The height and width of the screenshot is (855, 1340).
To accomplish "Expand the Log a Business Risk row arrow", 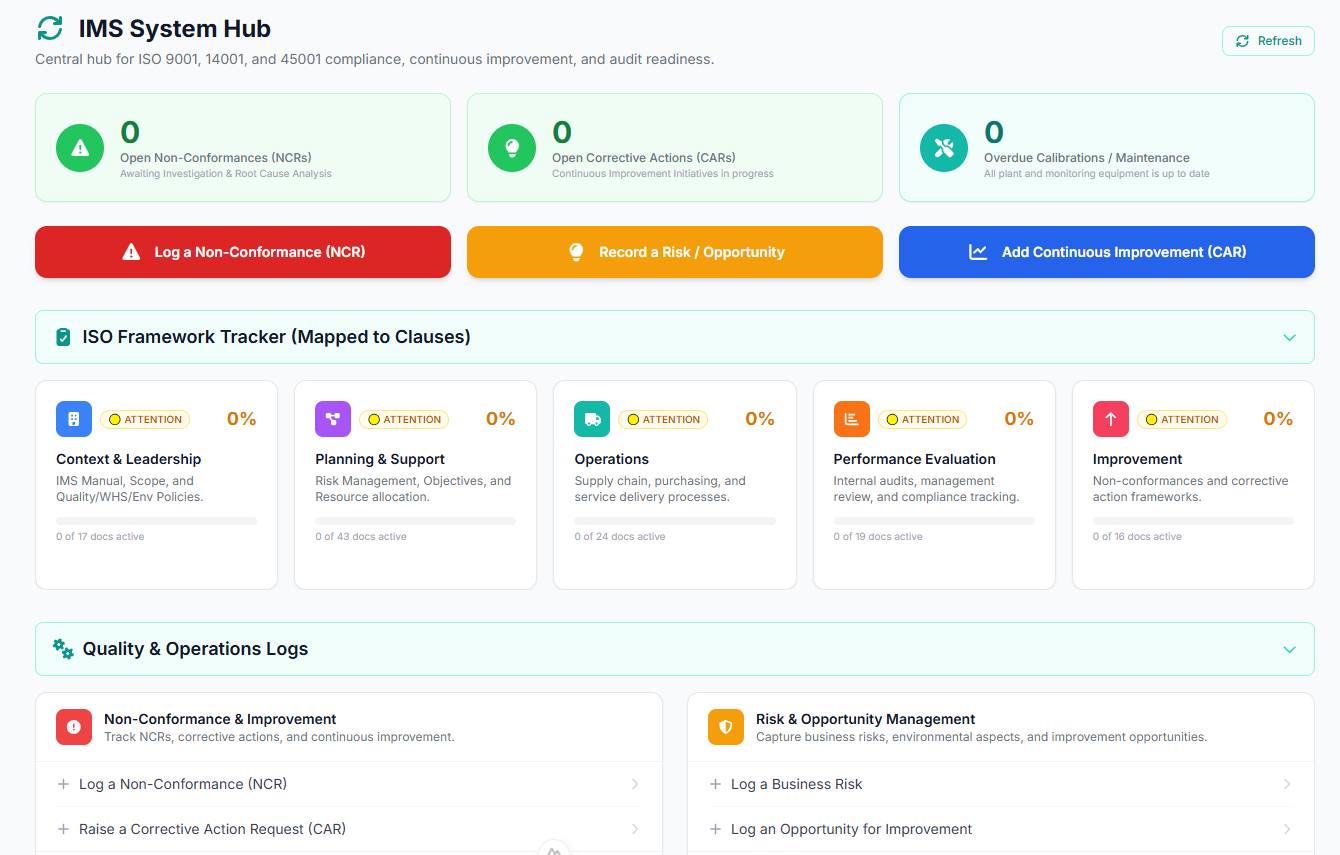I will 1290,784.
